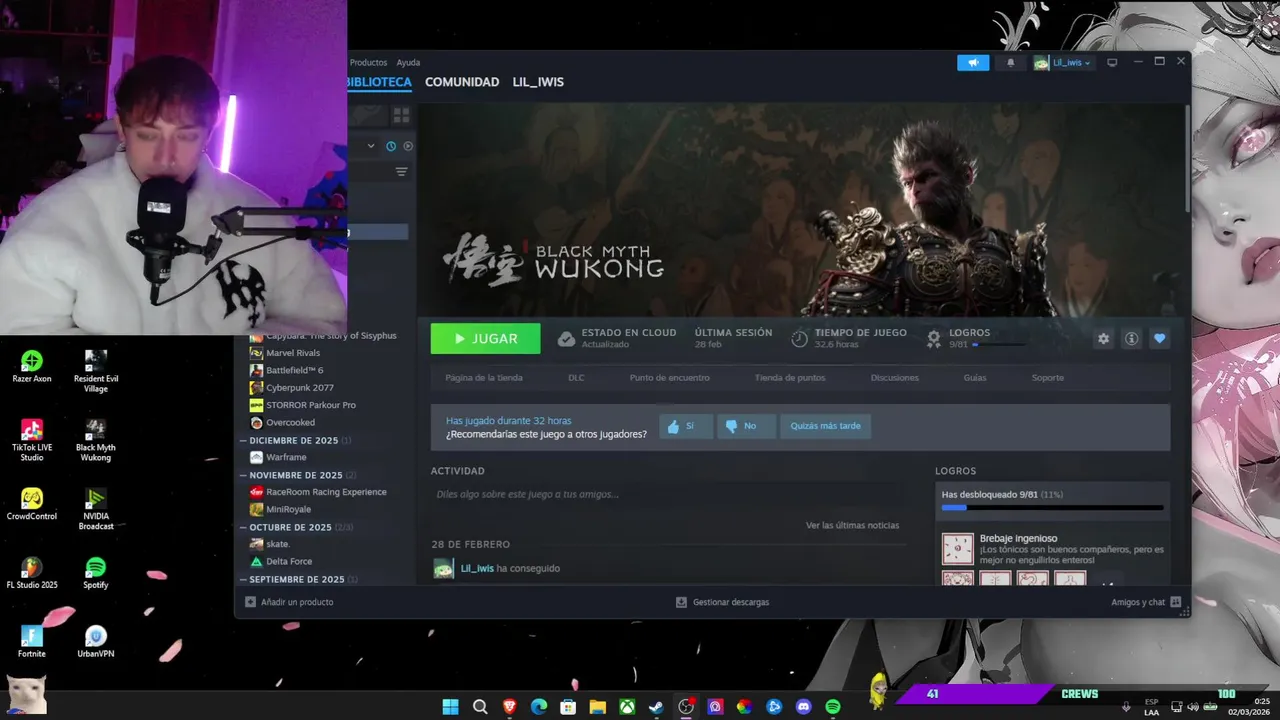The image size is (1280, 720).
Task: Recommend the game with the Sí thumbs-up
Action: tap(685, 426)
